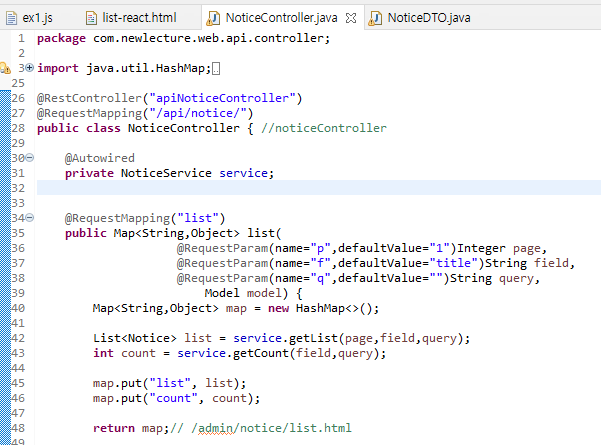Click Integer page parameter on line 36
This screenshot has width=601, height=445.
click(x=498, y=248)
